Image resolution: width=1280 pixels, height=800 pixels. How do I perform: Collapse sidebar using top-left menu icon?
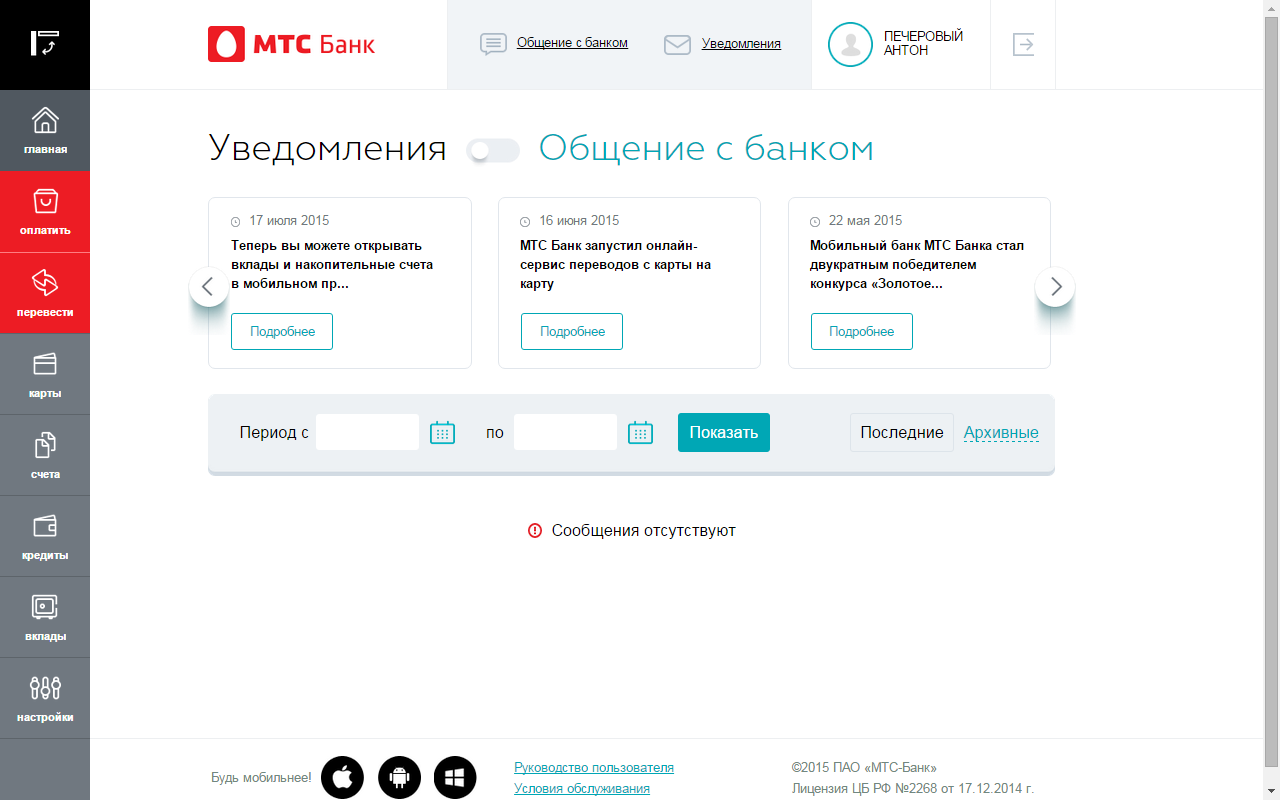[45, 43]
